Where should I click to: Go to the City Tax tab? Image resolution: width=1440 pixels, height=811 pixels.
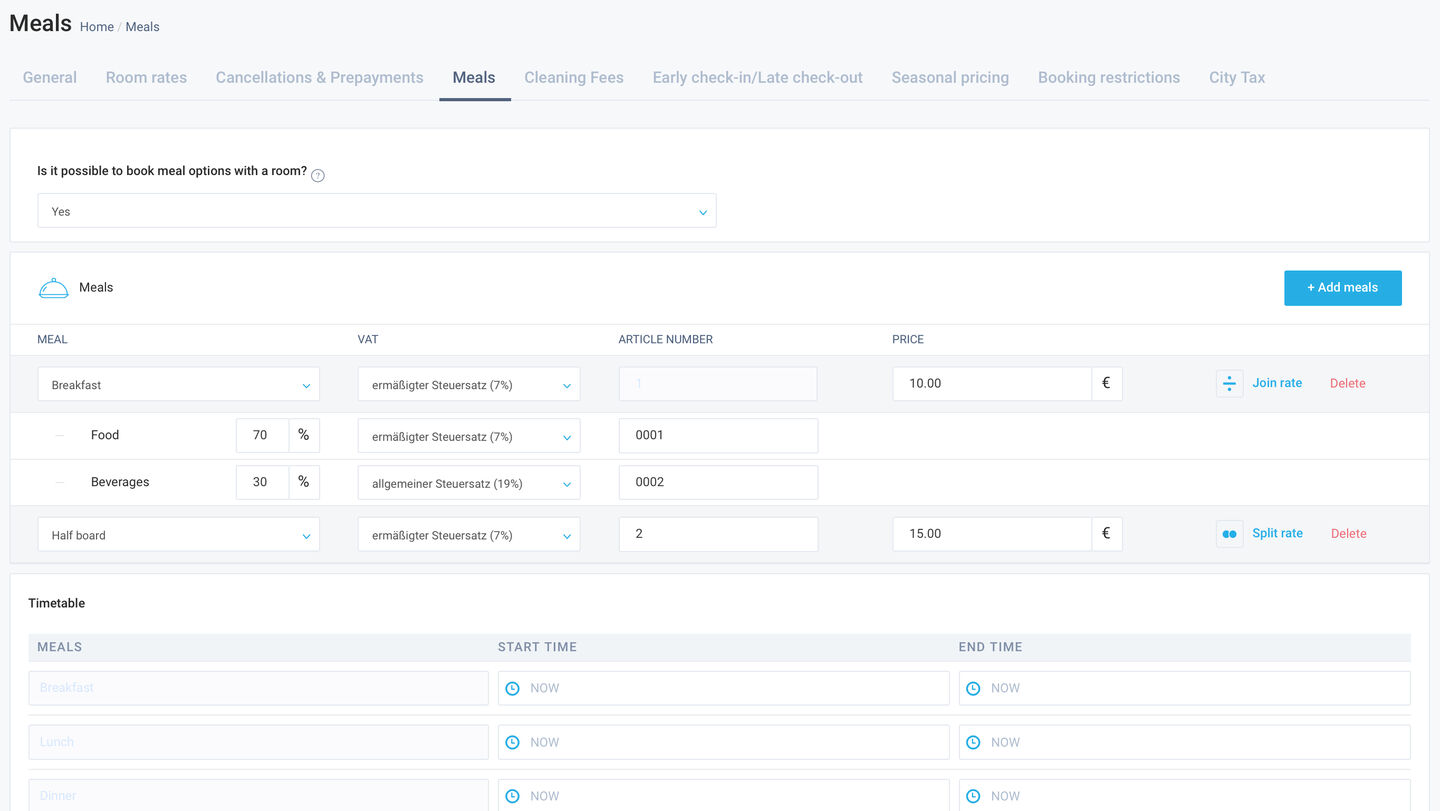(1237, 77)
